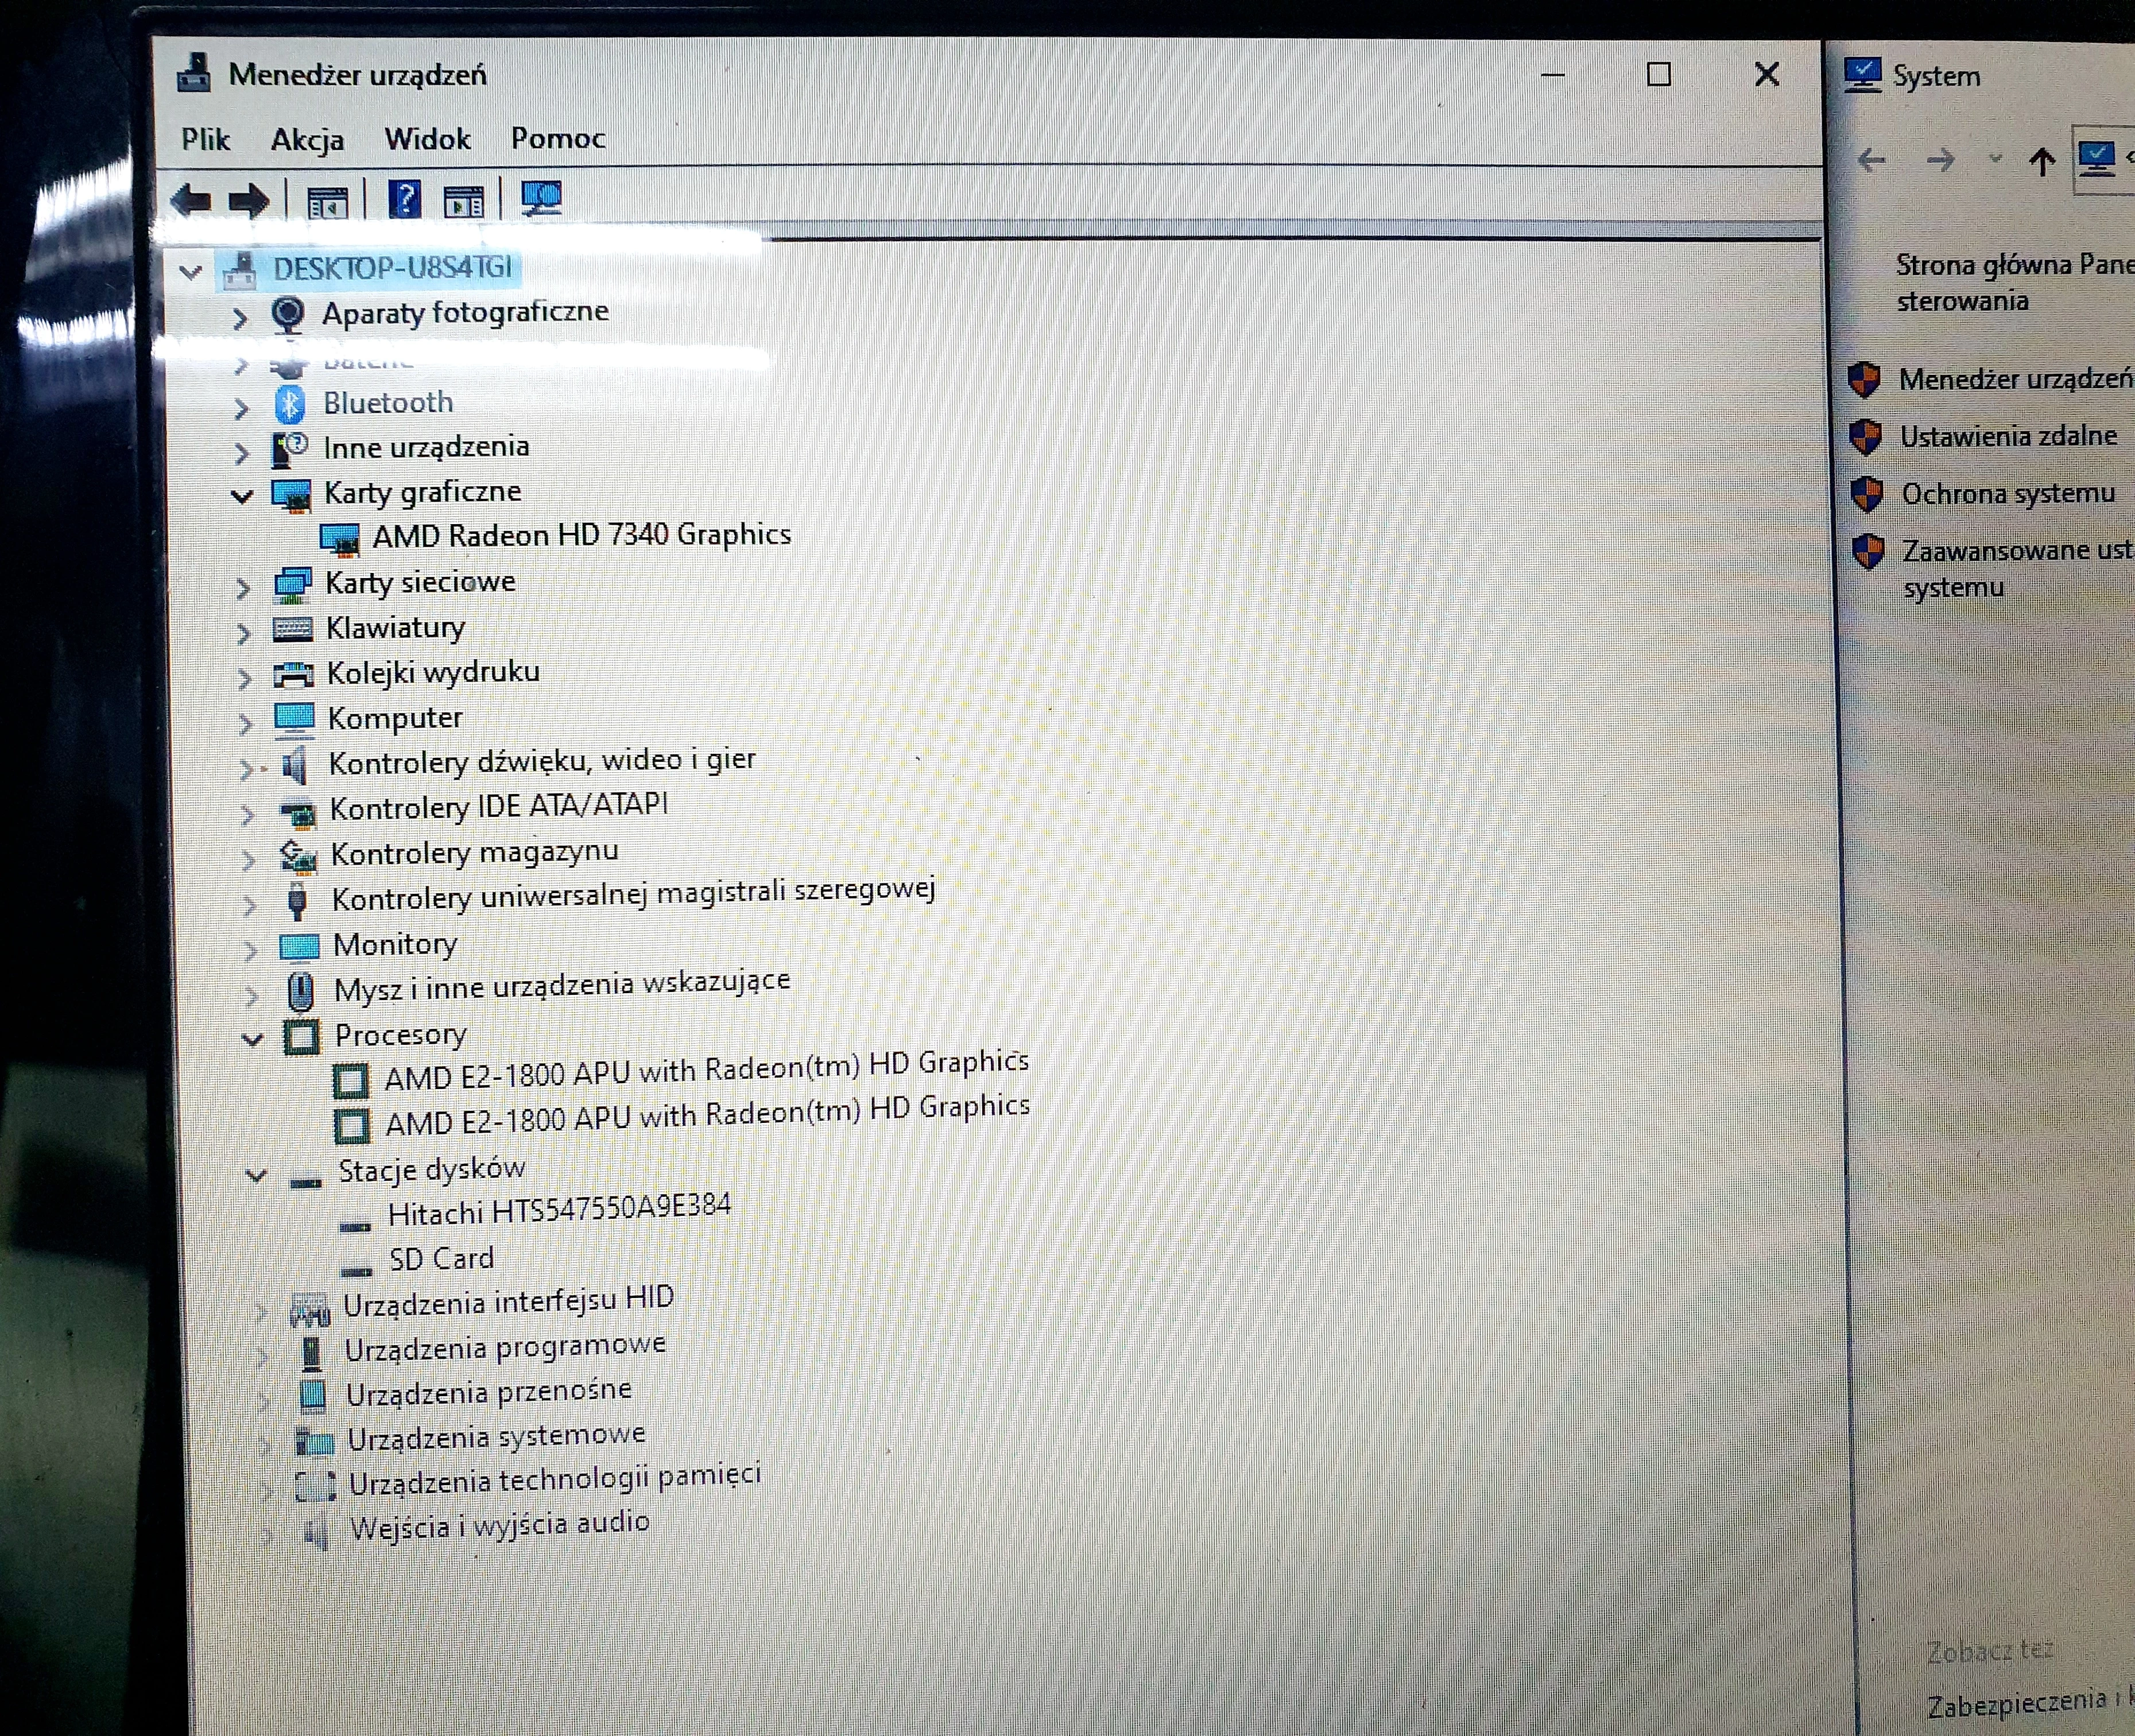Collapse the Karty graficzne category
Screen dimensions: 2135x1736
click(242, 496)
